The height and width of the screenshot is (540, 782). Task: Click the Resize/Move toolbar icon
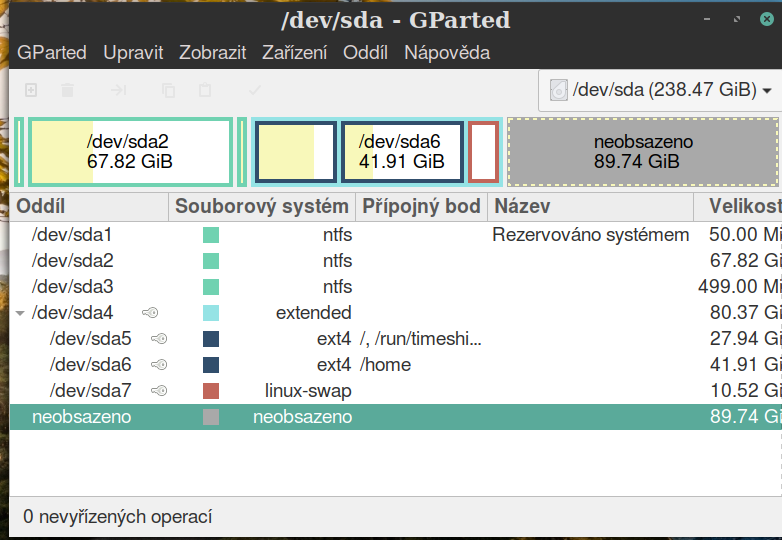point(118,91)
